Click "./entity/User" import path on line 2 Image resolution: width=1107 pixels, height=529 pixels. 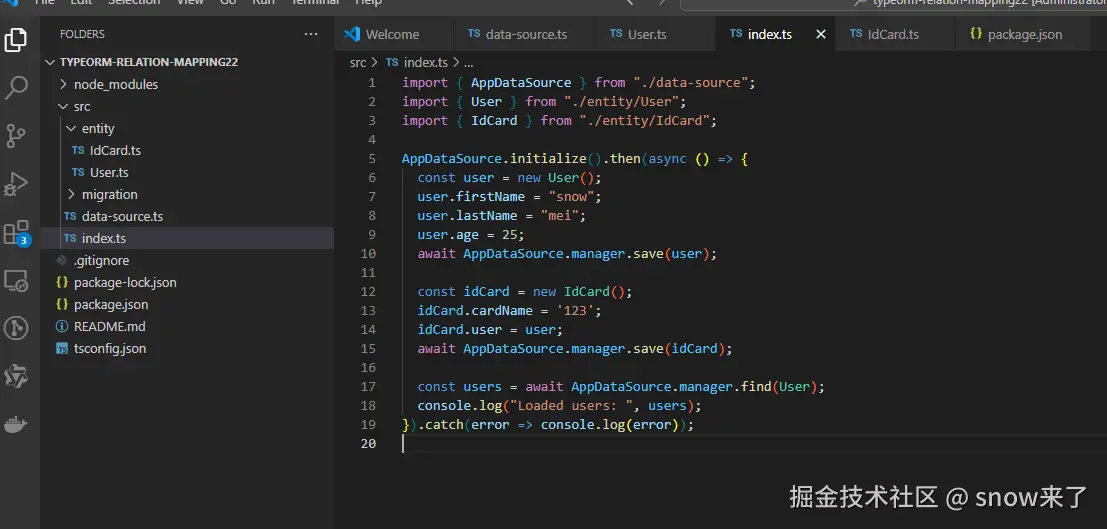point(621,102)
